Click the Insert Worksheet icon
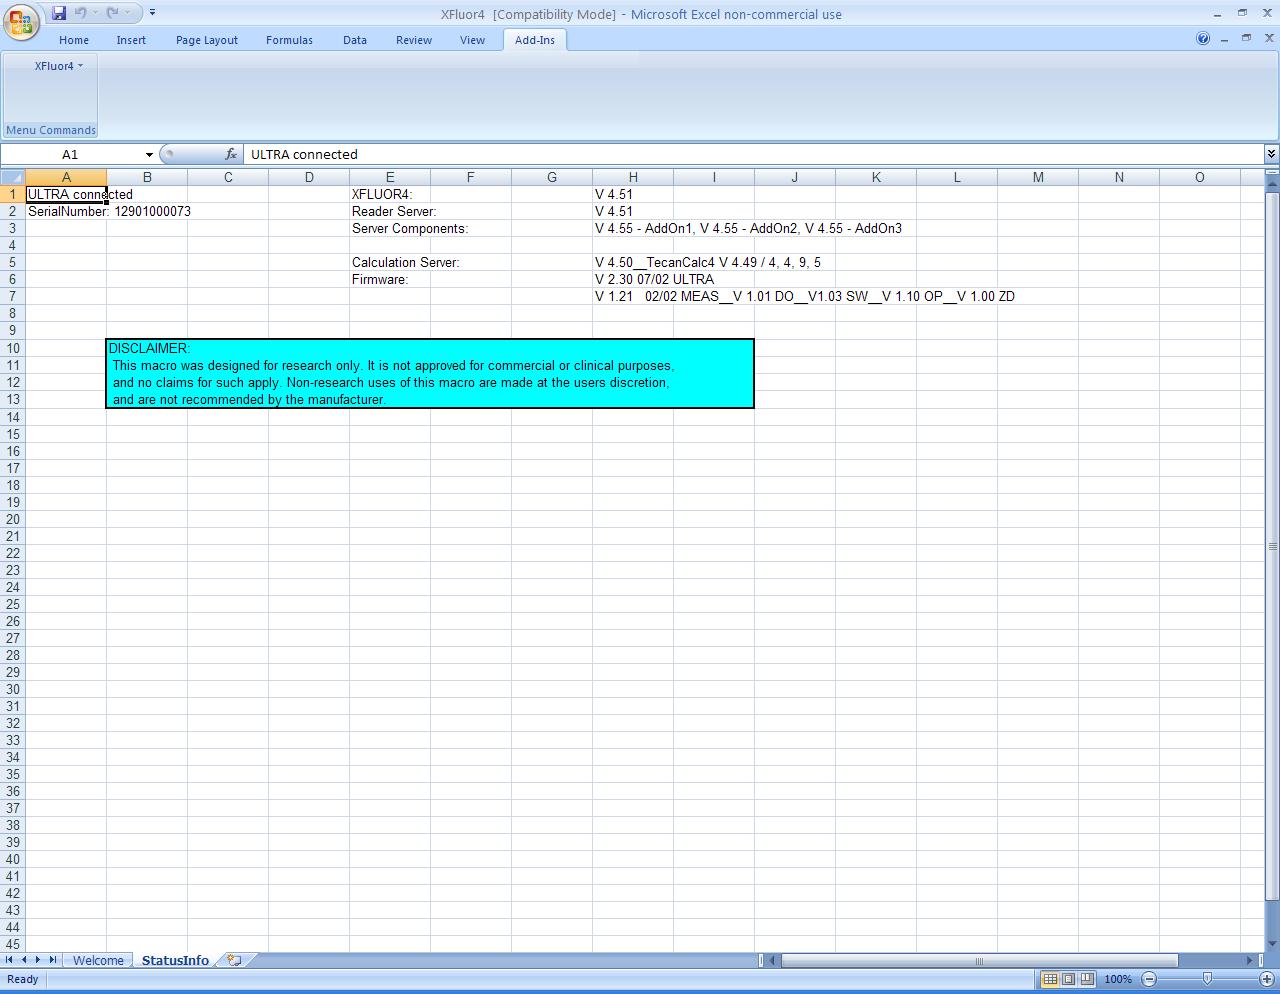The image size is (1280, 994). 235,960
